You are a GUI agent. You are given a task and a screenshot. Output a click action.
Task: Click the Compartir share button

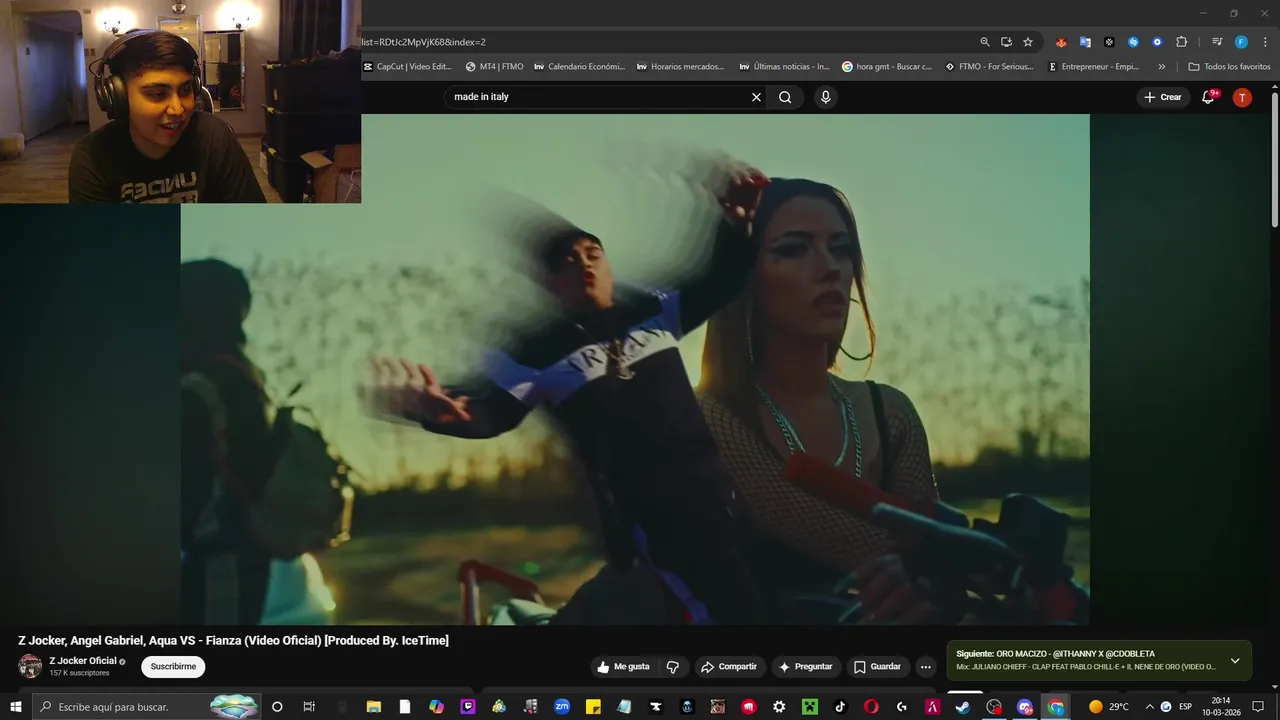click(x=729, y=667)
